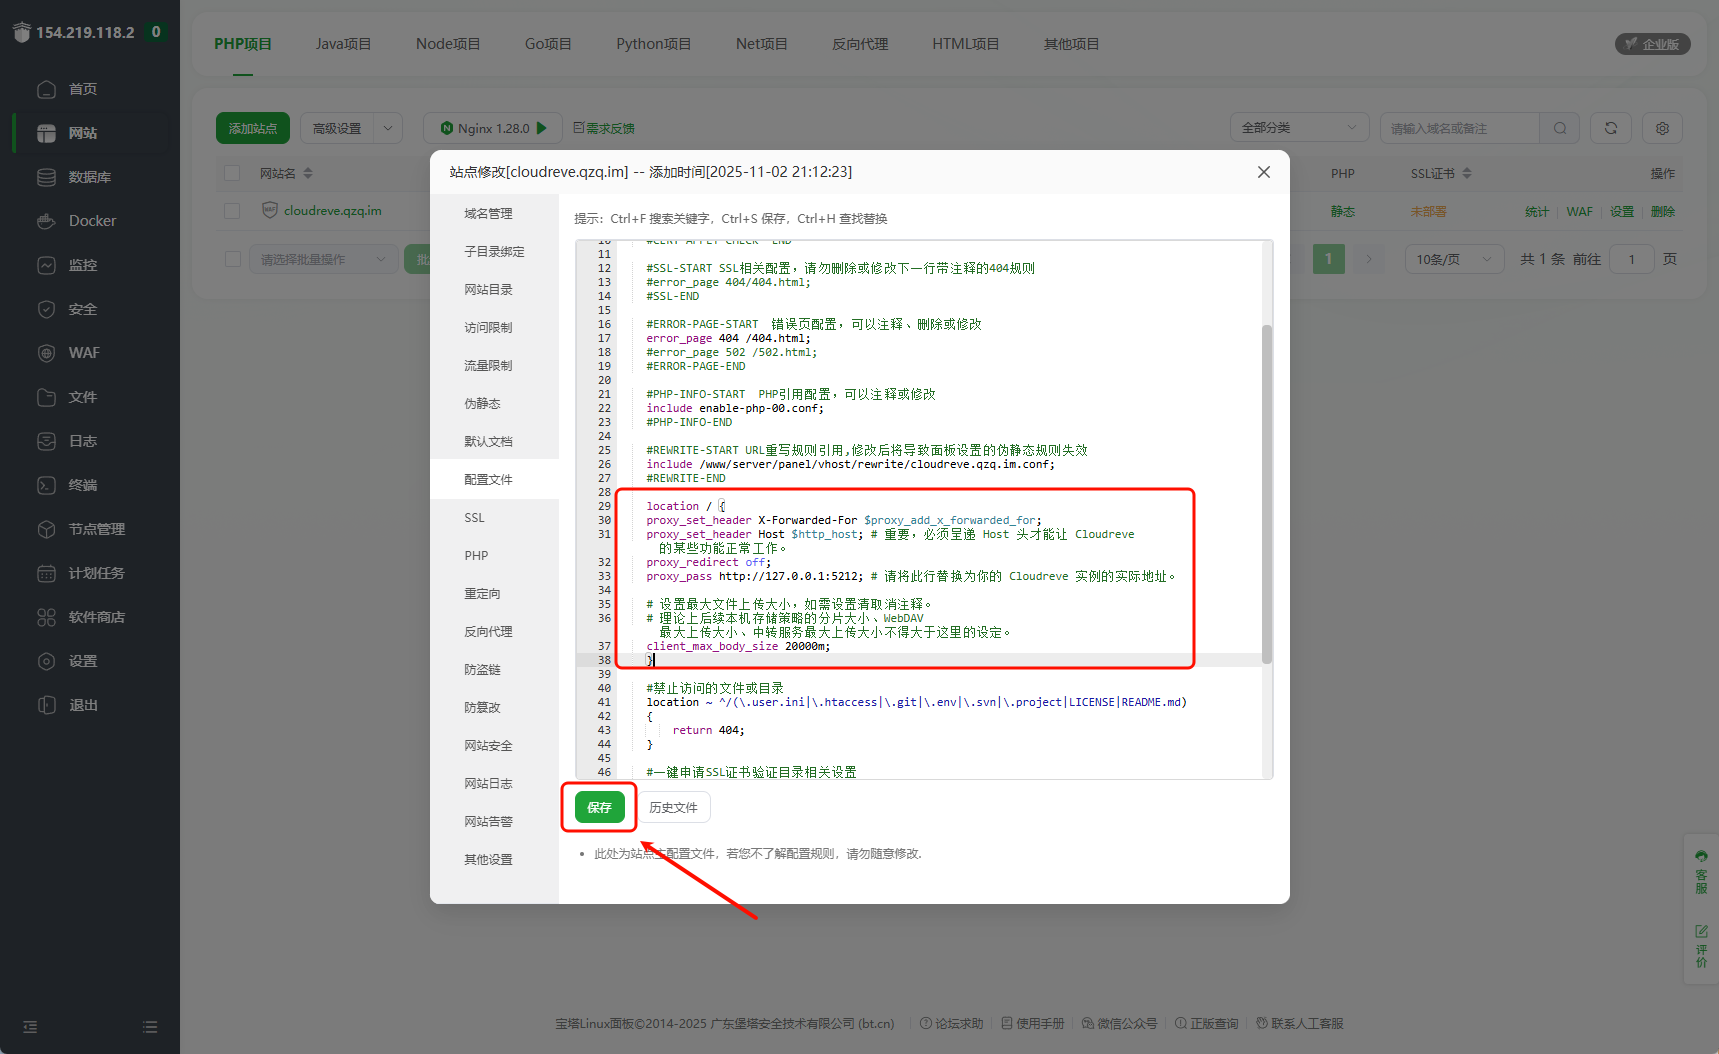Open the WAF shield icon in sidebar
1719x1054 pixels.
click(46, 353)
